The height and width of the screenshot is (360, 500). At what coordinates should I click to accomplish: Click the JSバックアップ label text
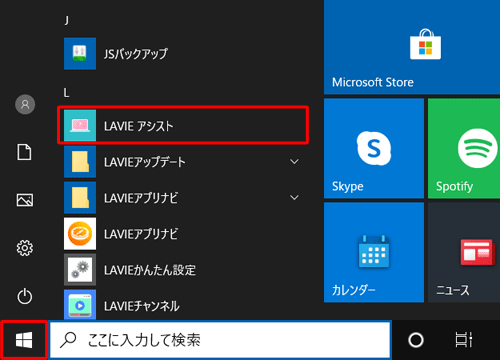[135, 54]
